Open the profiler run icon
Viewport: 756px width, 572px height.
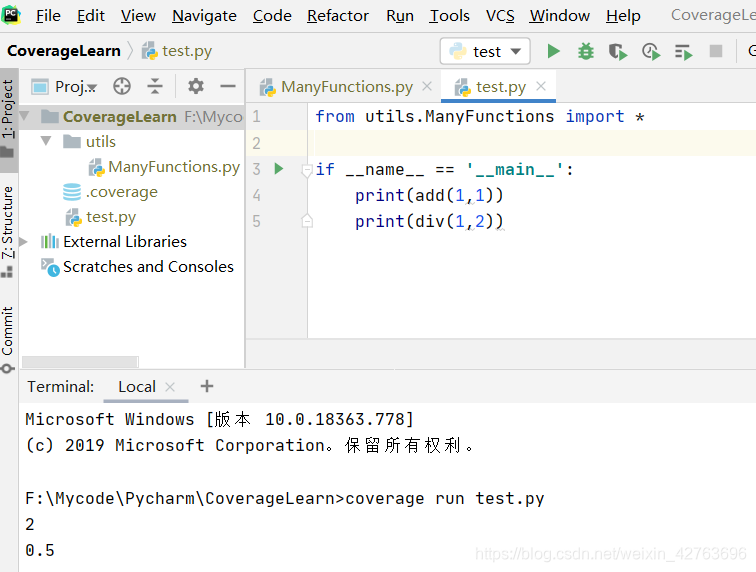pos(651,51)
